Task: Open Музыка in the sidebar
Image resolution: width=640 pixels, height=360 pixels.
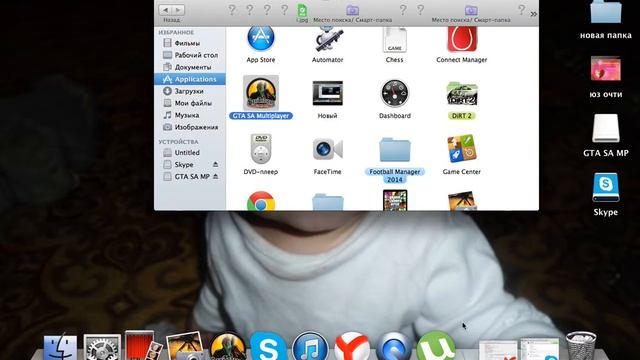Action: 181,115
